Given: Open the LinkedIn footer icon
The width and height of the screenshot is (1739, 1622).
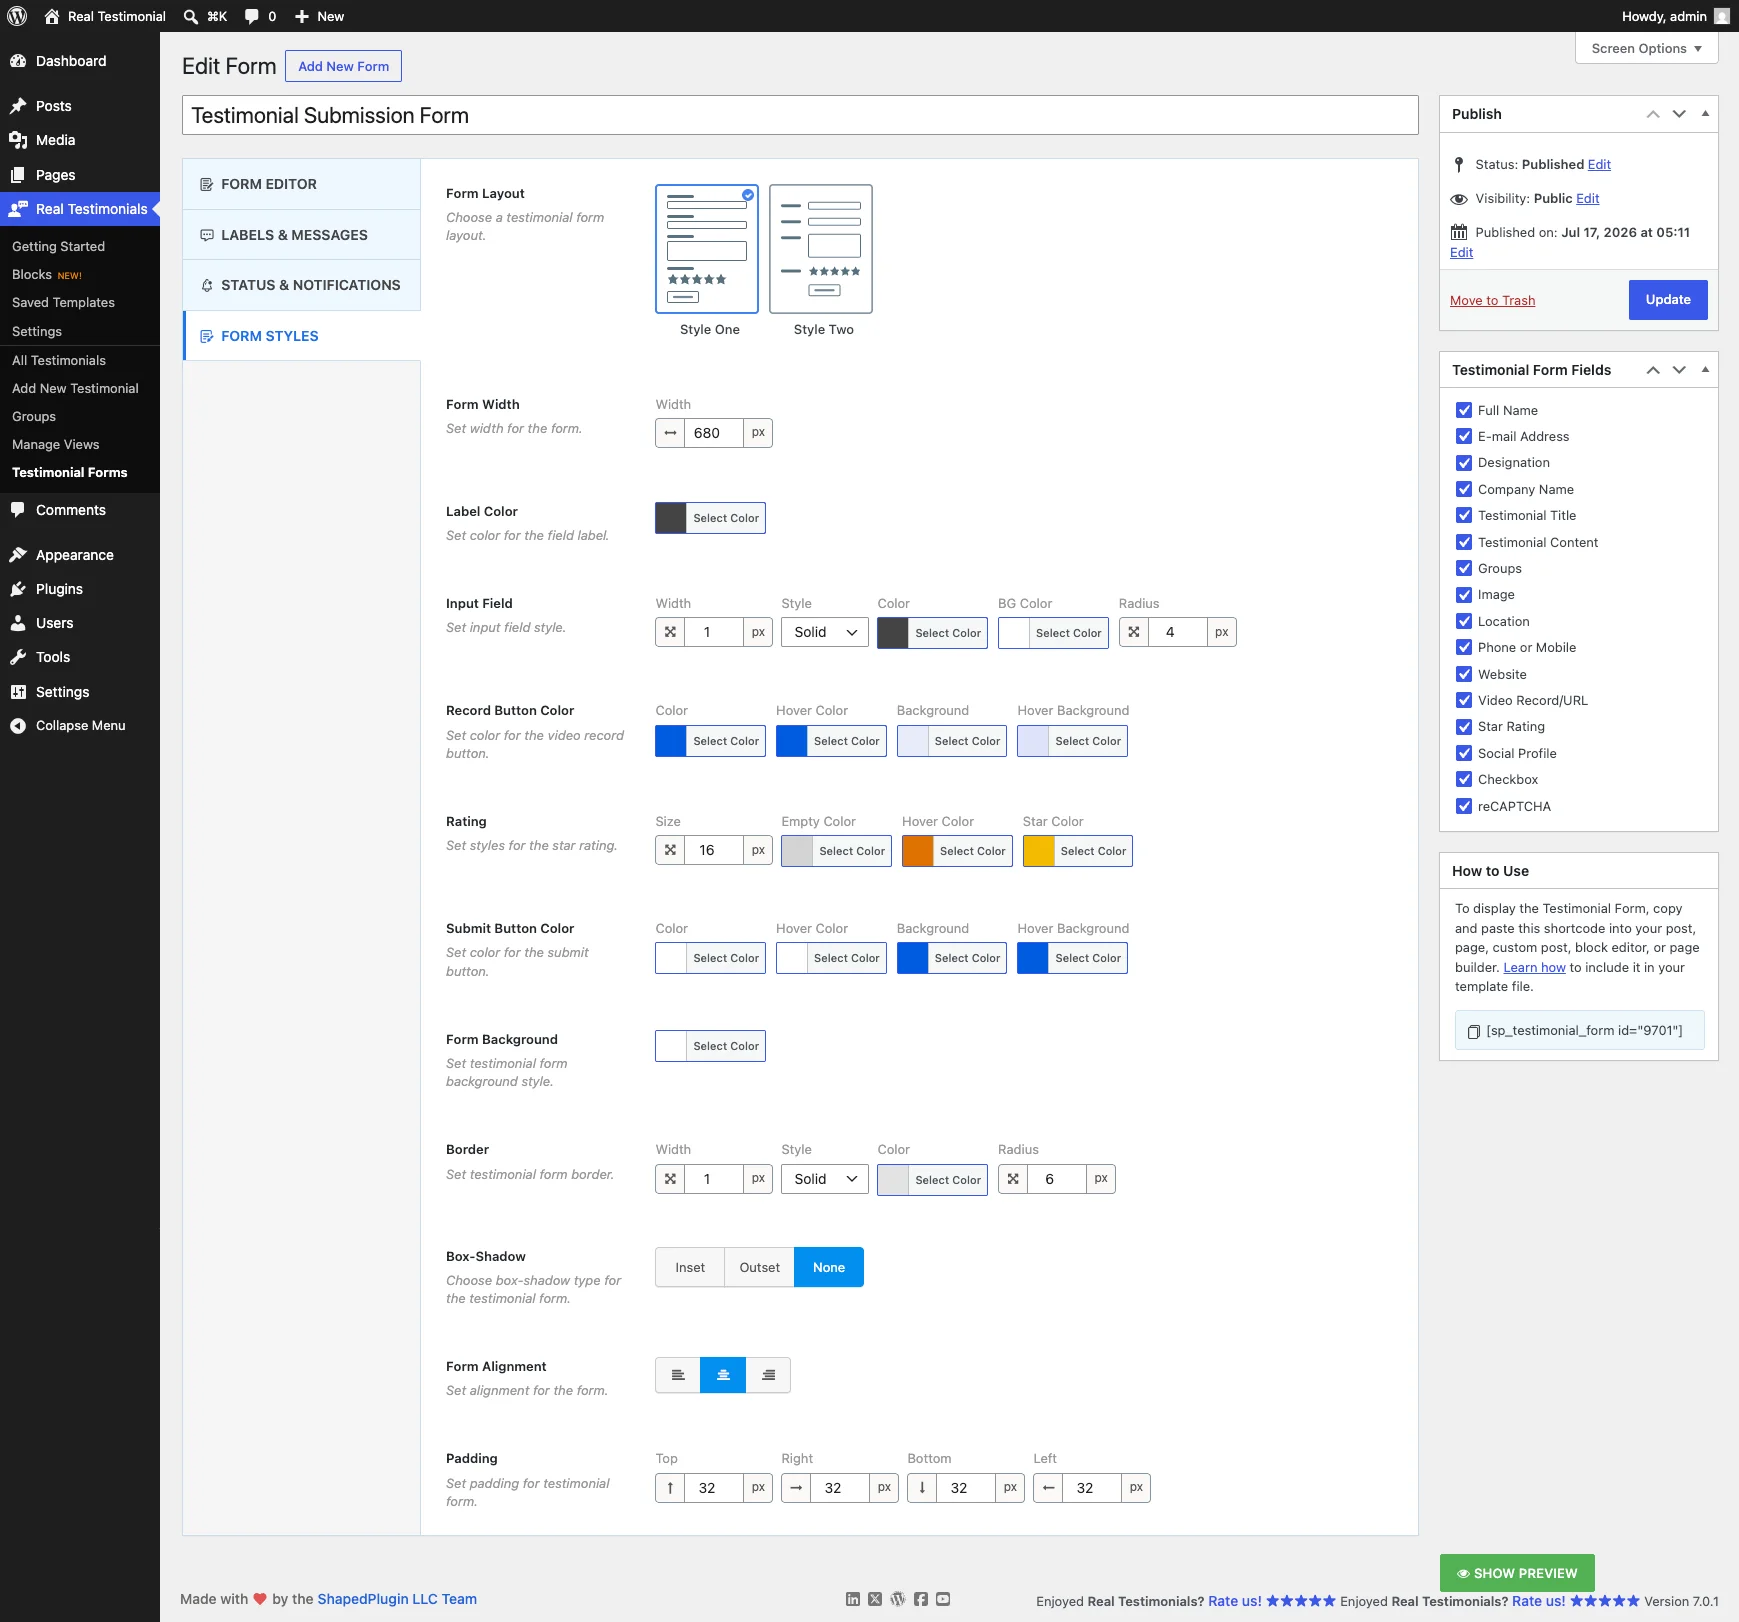Looking at the screenshot, I should click(x=853, y=1599).
